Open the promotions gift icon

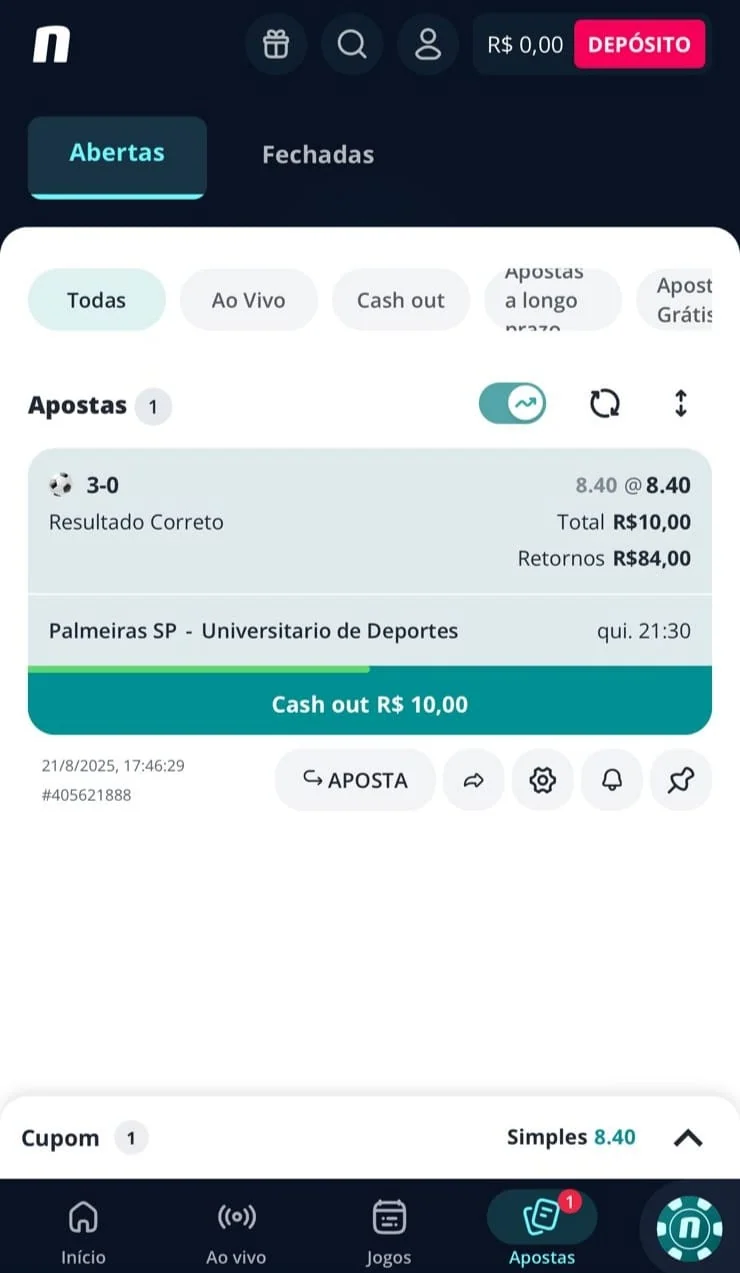(276, 44)
